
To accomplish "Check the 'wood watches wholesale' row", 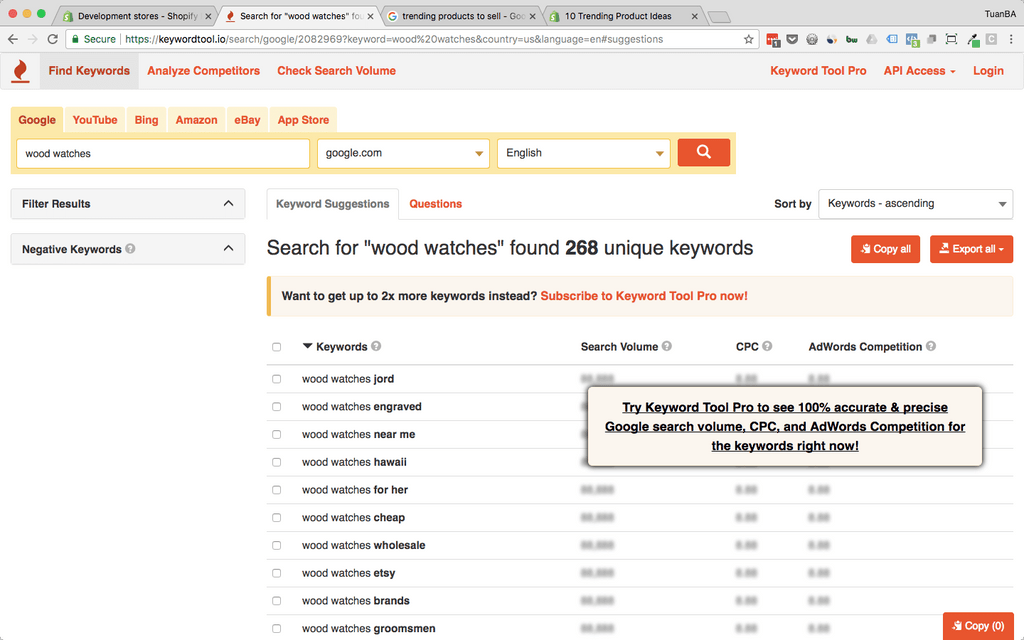I will pos(276,545).
